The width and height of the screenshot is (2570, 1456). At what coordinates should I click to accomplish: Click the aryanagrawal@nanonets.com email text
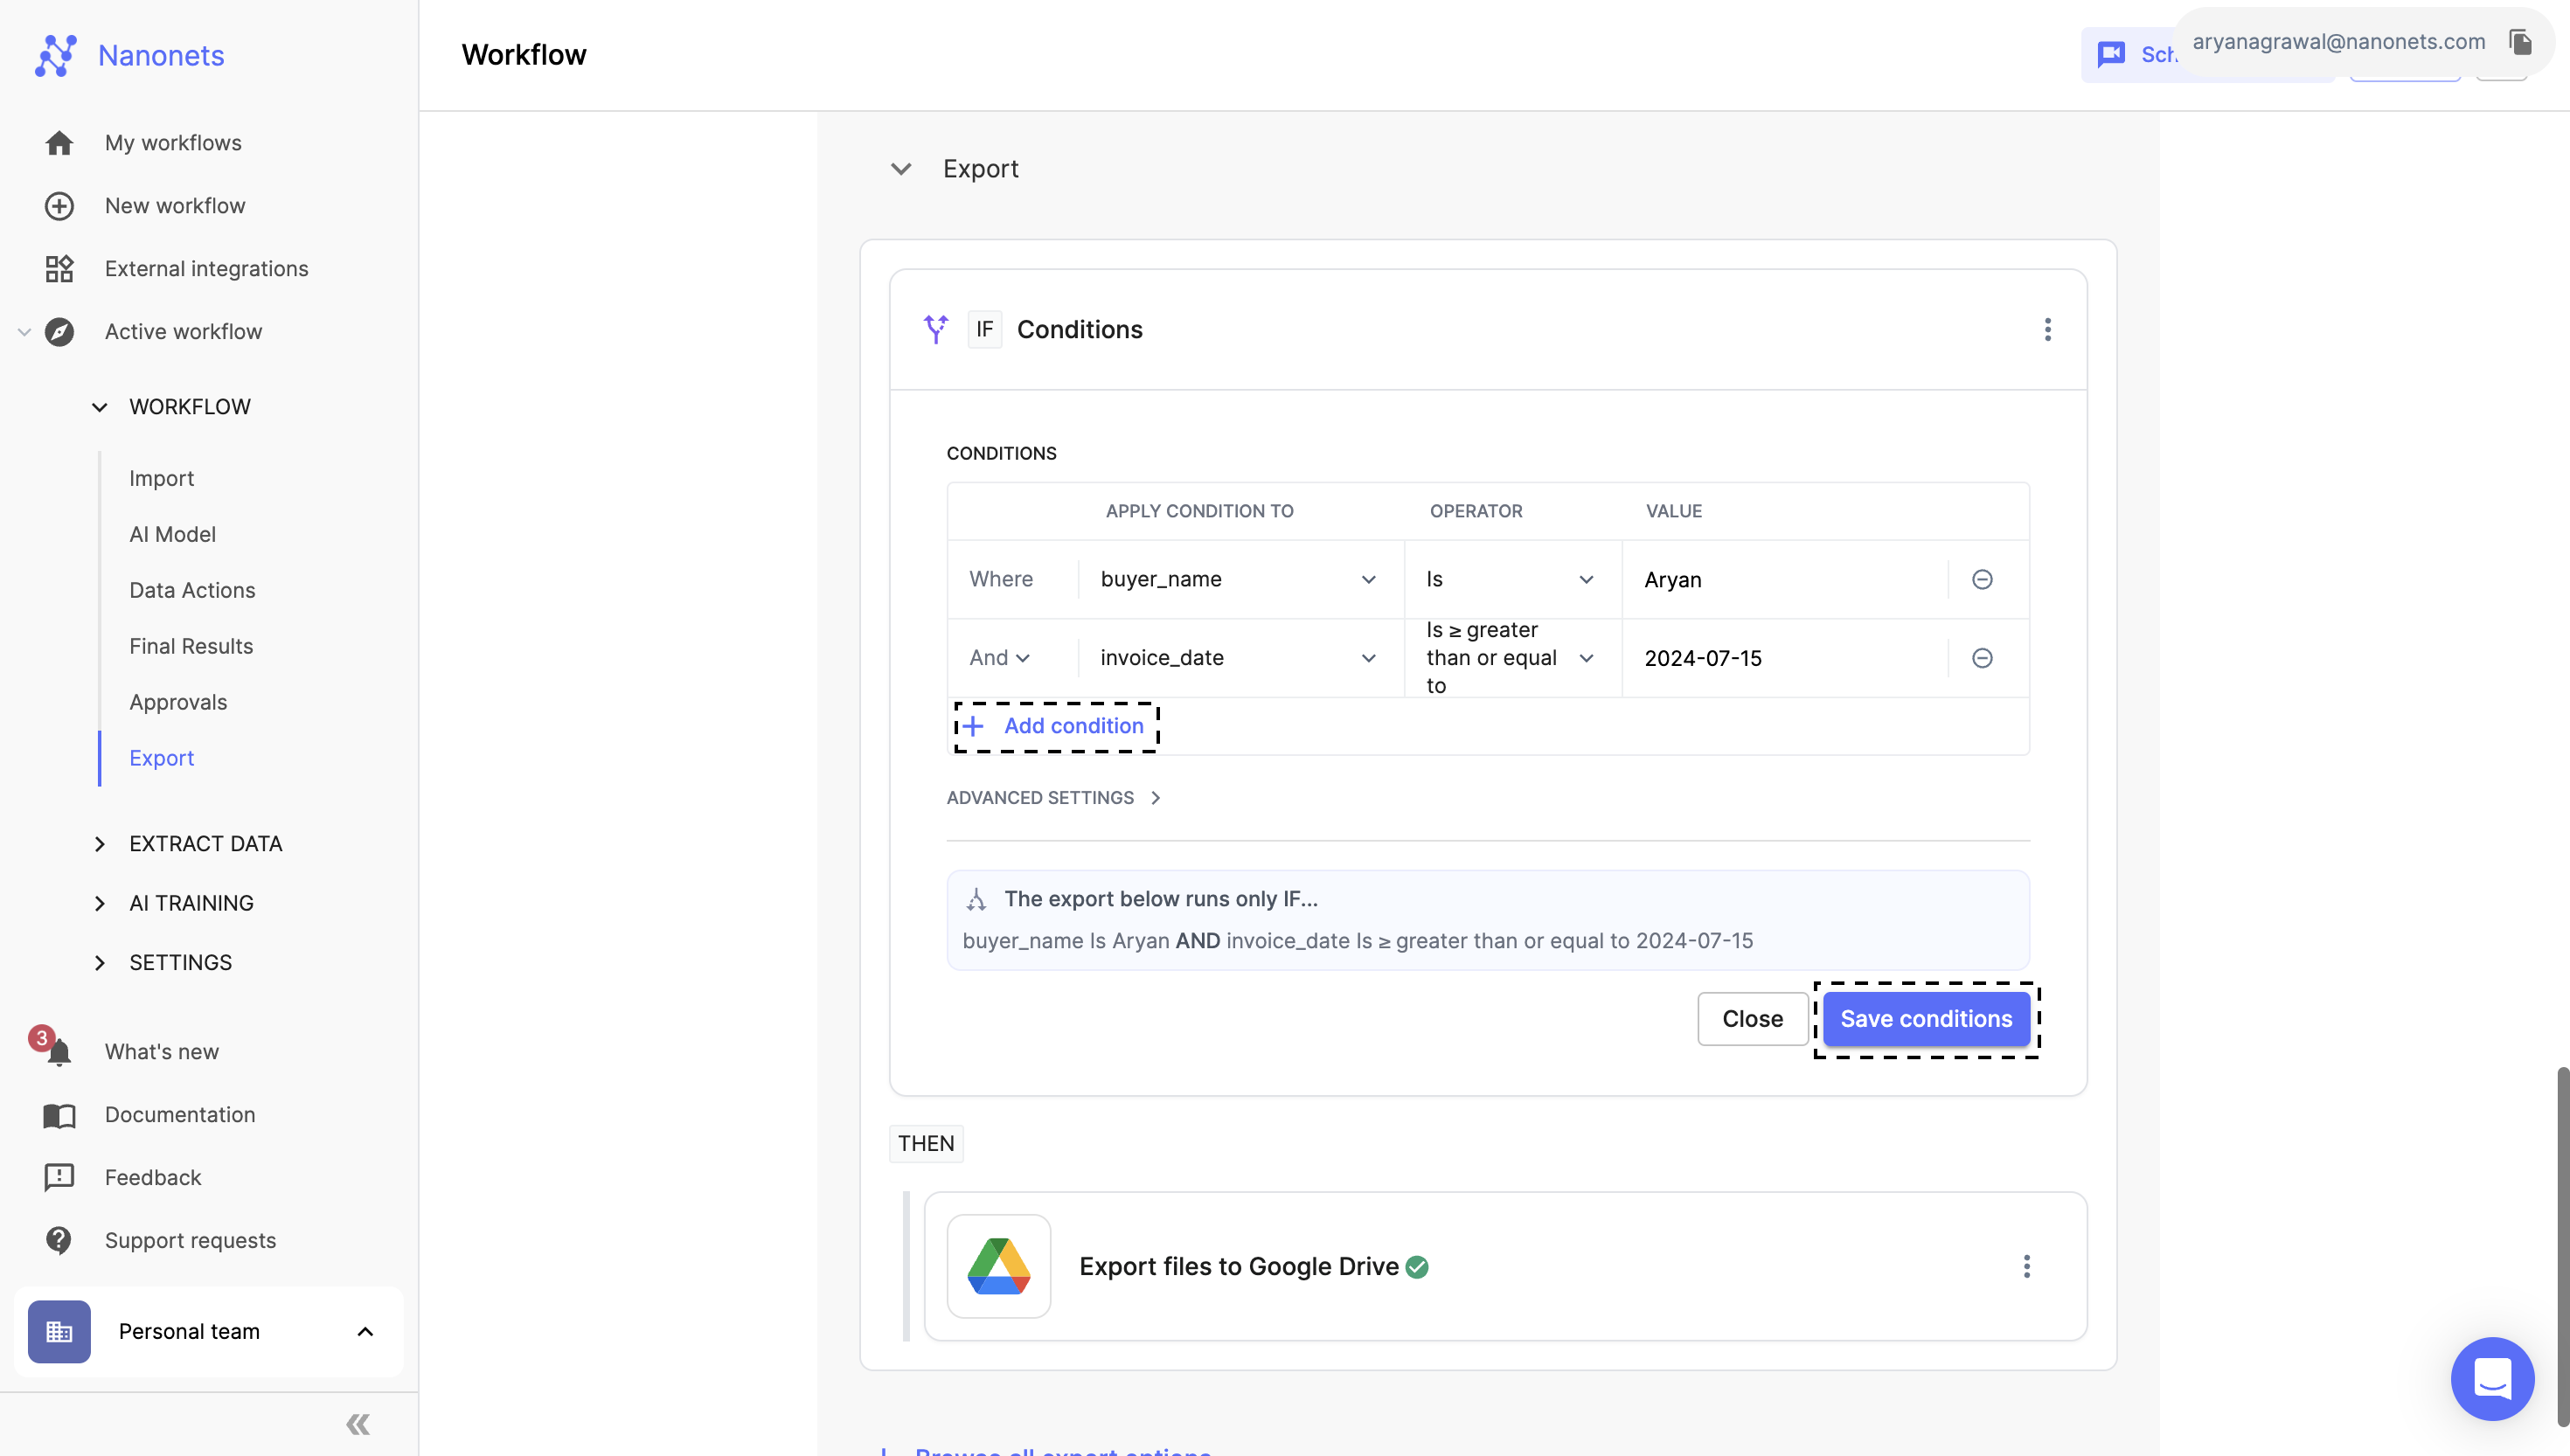tap(2338, 42)
